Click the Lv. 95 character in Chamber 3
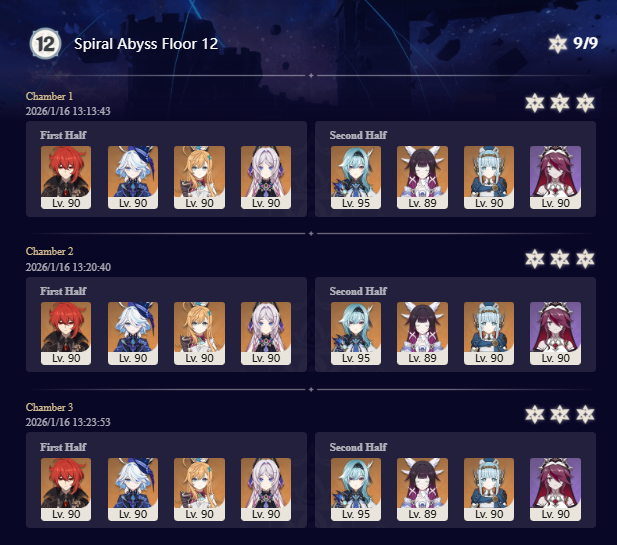Image resolution: width=617 pixels, height=545 pixels. point(356,489)
